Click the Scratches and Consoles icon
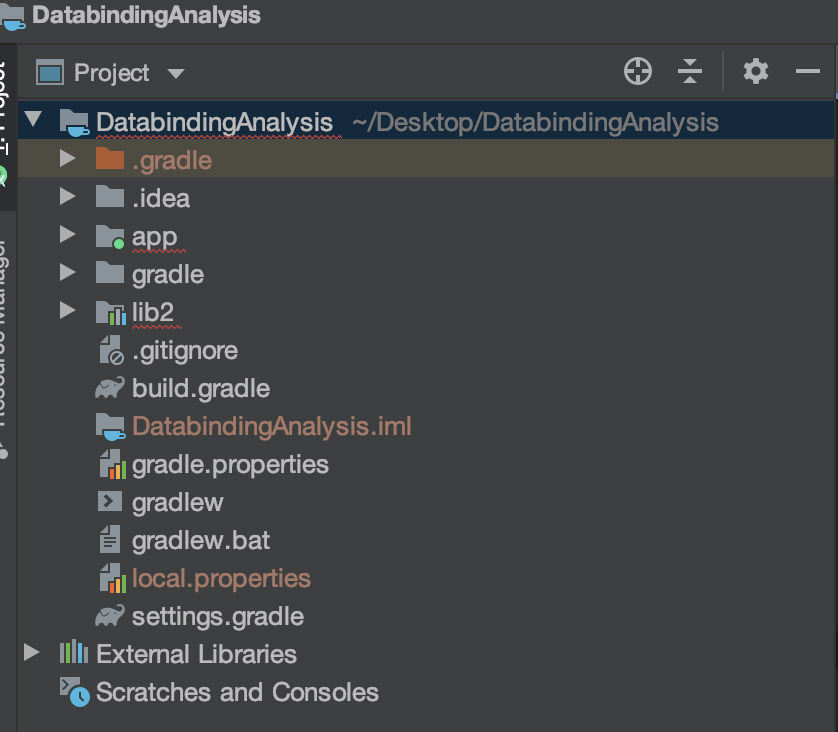 [x=73, y=691]
